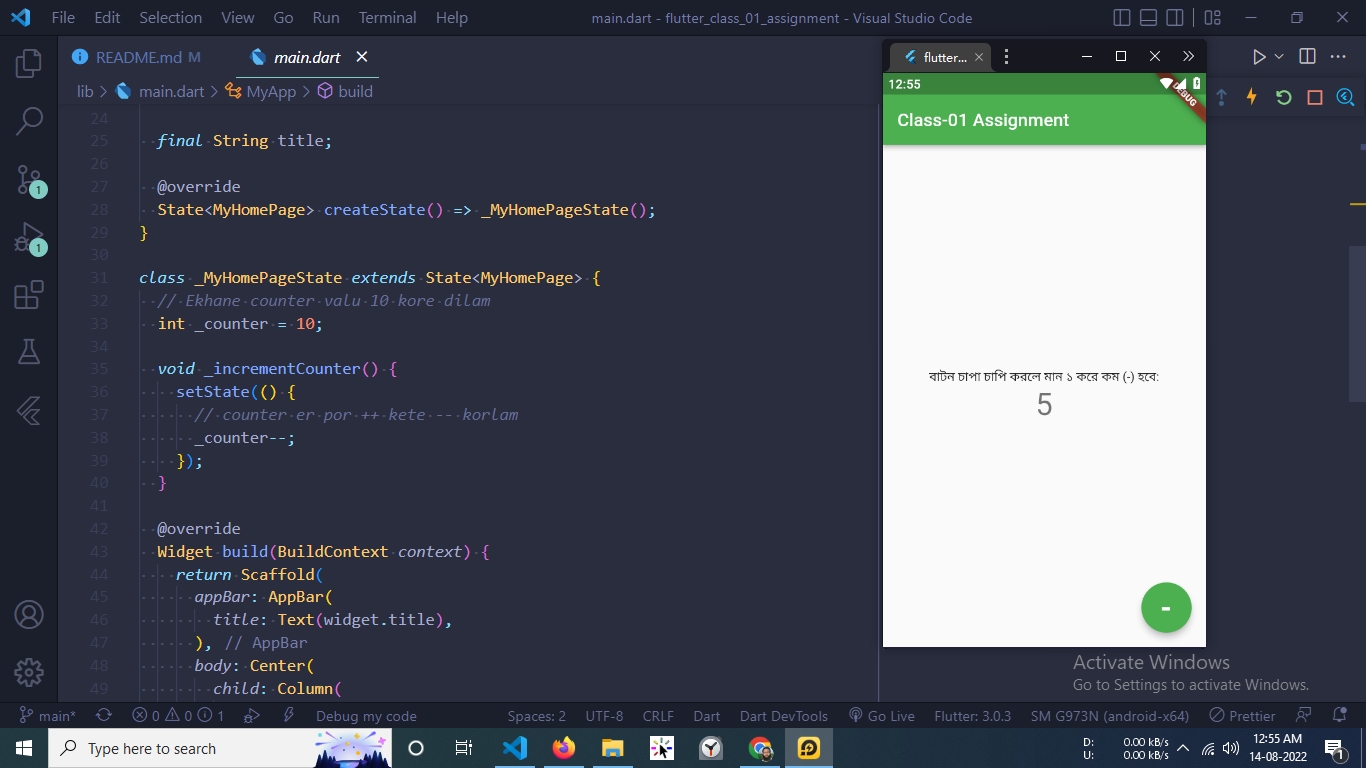
Task: Click the green minus FloatingActionButton in the emulator
Action: pyautogui.click(x=1166, y=607)
